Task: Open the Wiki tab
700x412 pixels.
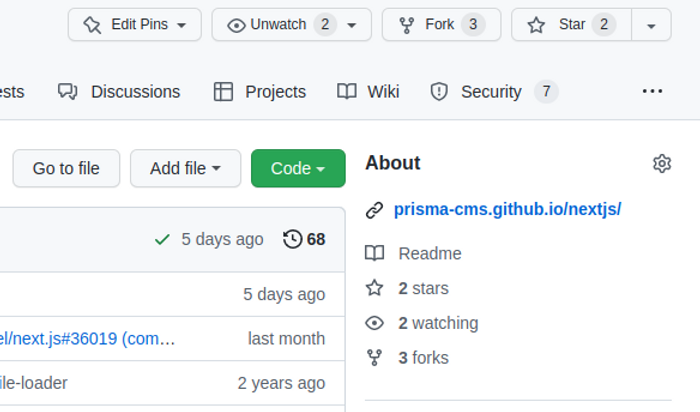Action: coord(368,92)
